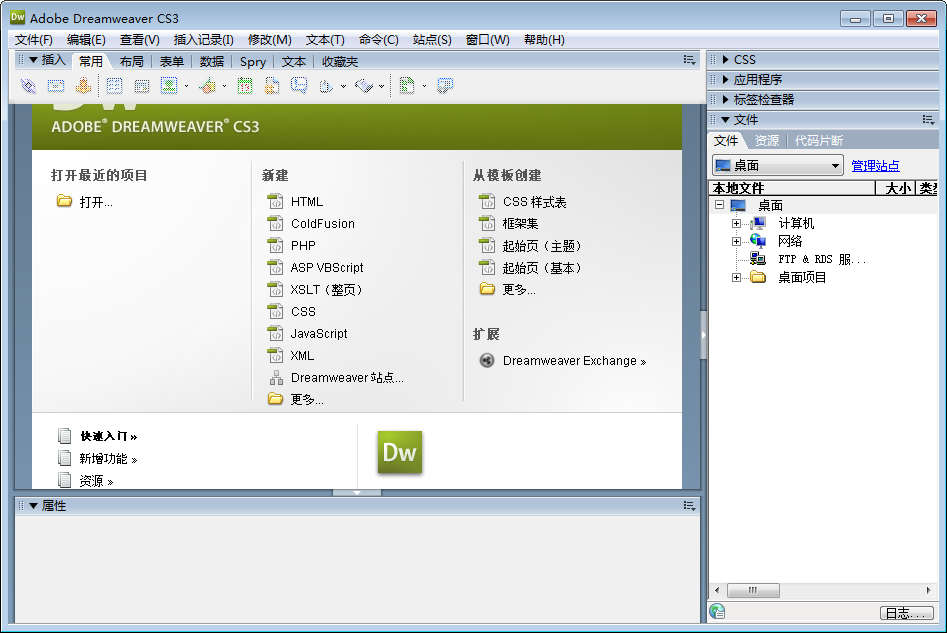Viewport: 947px width, 633px height.
Task: Click the Files panel horizontal scrollbar thumb
Action: coord(753,590)
